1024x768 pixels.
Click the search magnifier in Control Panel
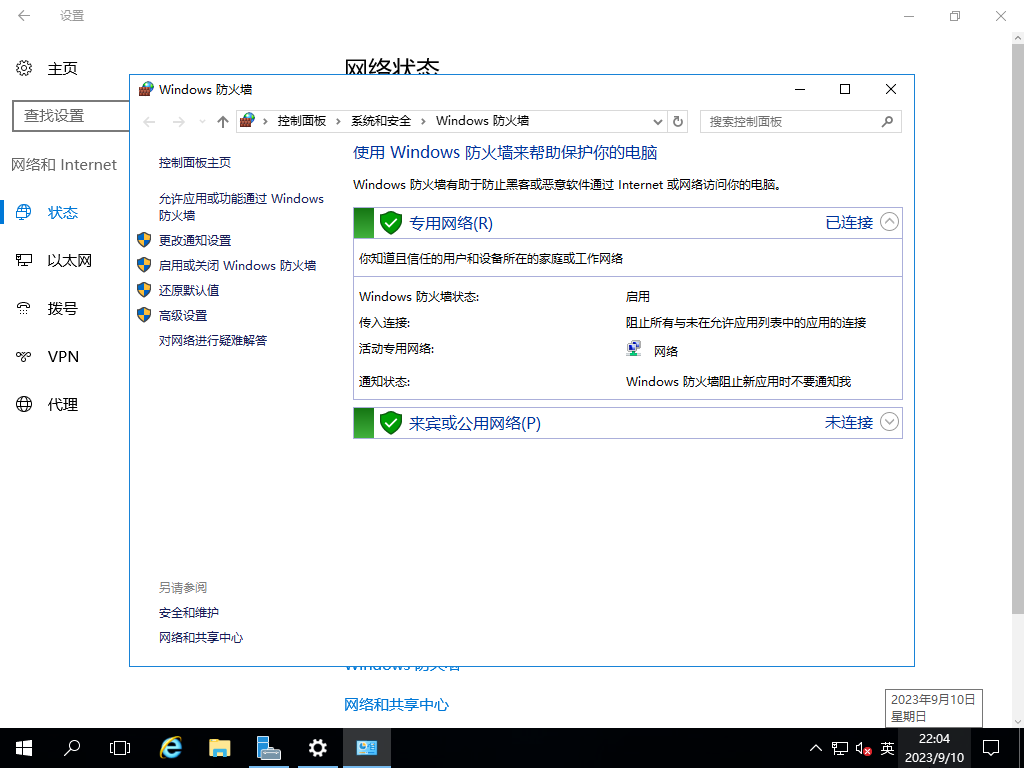887,121
